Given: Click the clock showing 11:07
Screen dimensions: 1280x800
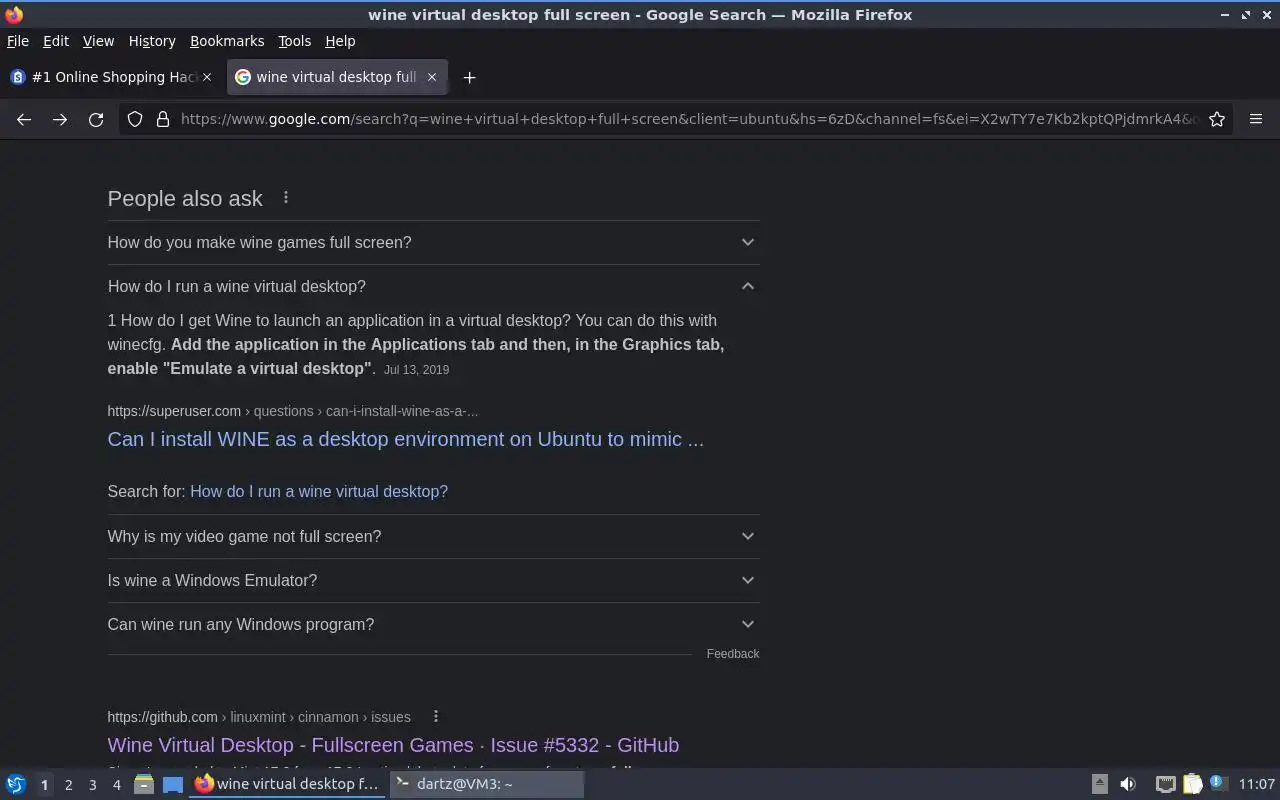Looking at the screenshot, I should (1257, 784).
